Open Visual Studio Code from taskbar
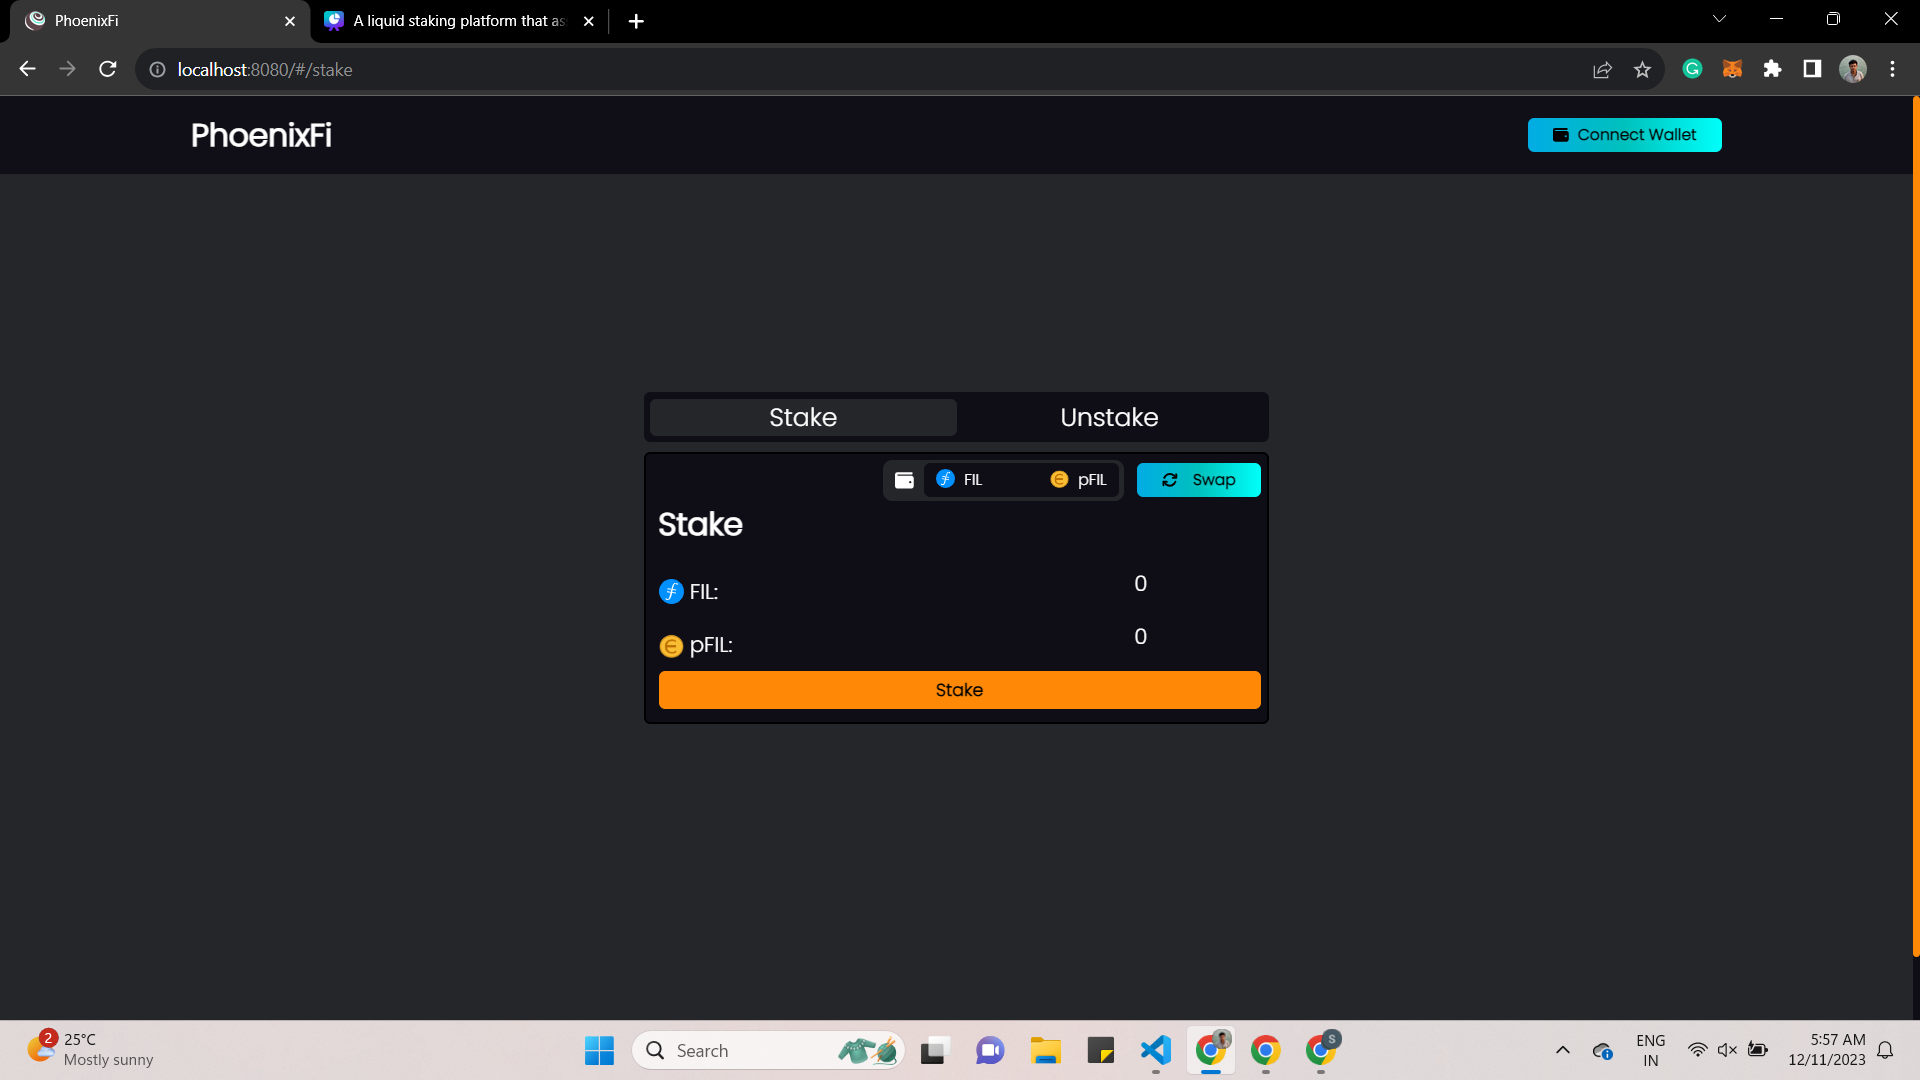Image resolution: width=1920 pixels, height=1080 pixels. (x=1155, y=1050)
